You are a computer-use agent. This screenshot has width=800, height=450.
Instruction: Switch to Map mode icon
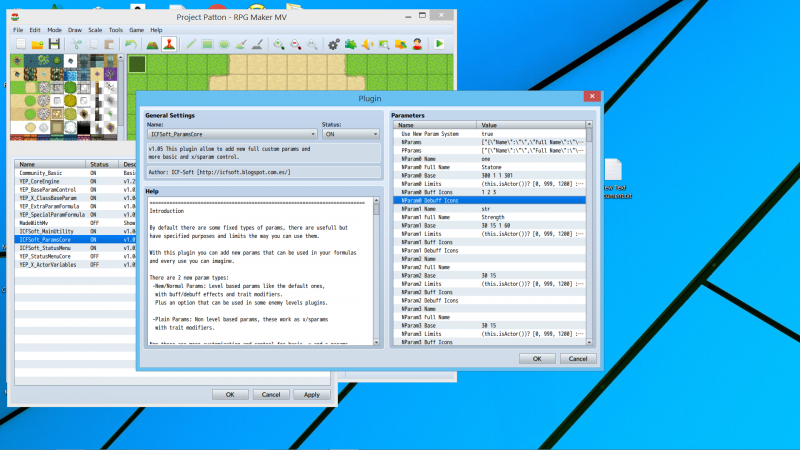pyautogui.click(x=152, y=44)
